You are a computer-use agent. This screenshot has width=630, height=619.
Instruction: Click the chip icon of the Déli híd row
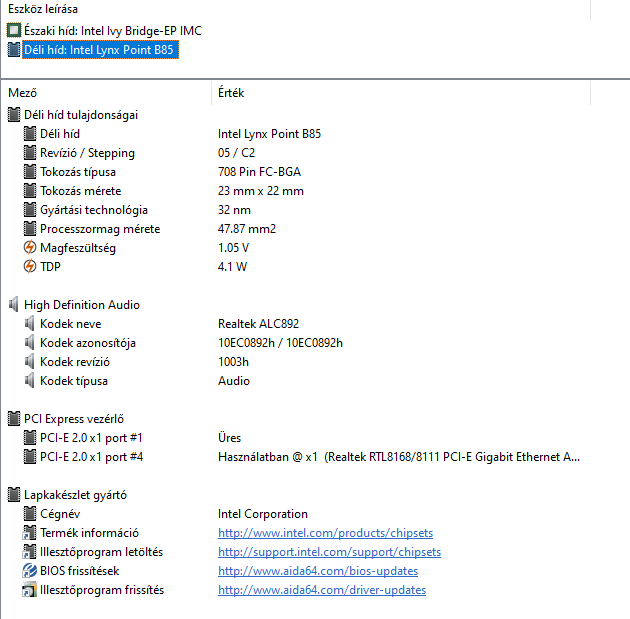point(30,134)
